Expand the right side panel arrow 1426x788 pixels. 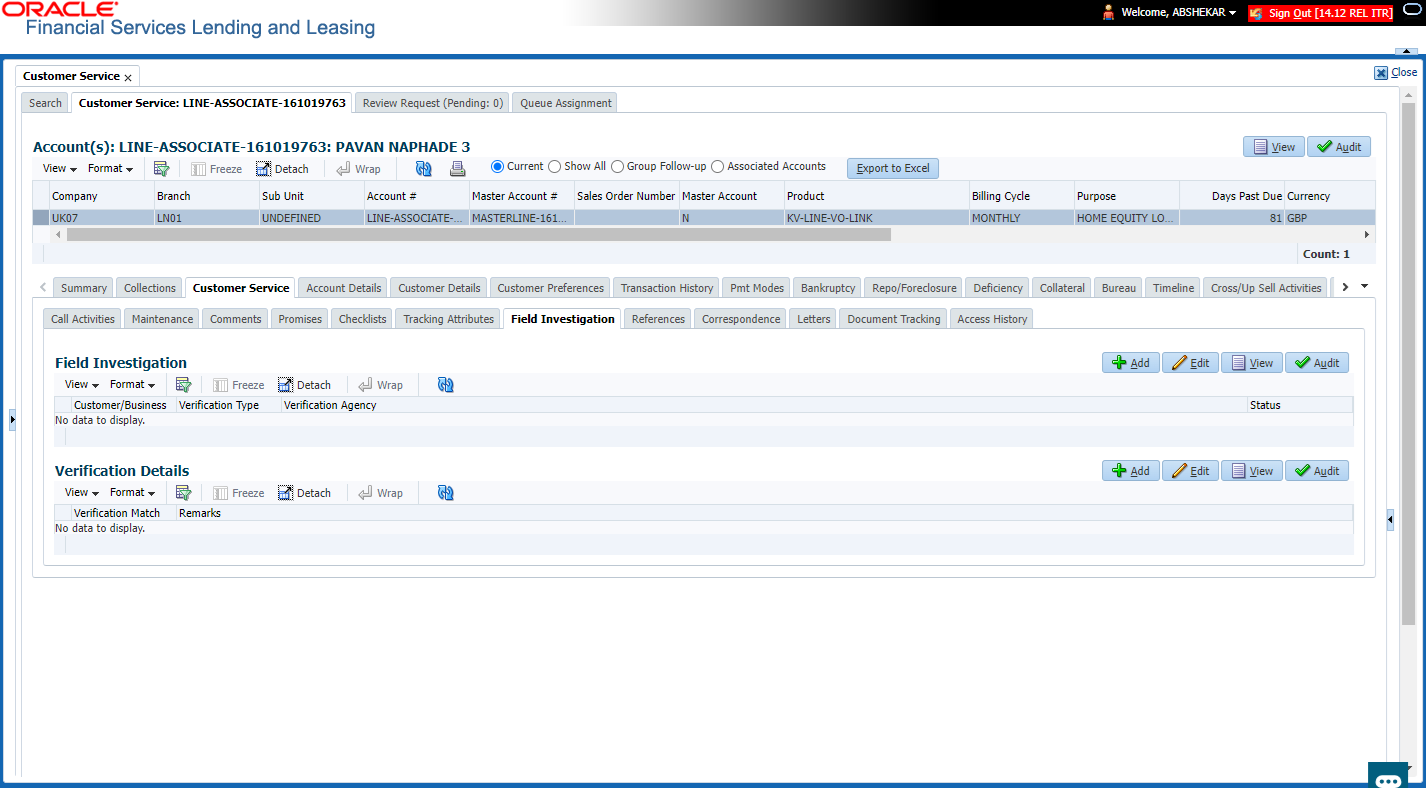coord(1390,520)
